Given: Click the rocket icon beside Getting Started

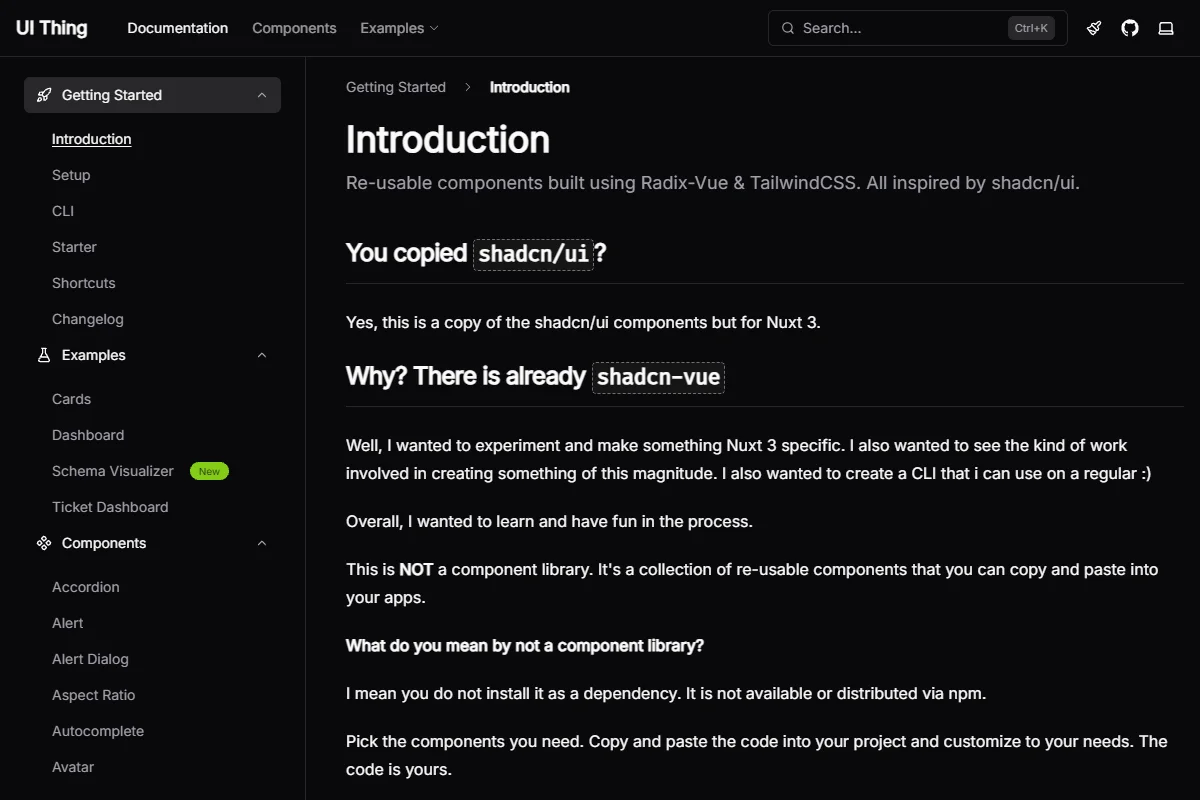Looking at the screenshot, I should pyautogui.click(x=44, y=95).
